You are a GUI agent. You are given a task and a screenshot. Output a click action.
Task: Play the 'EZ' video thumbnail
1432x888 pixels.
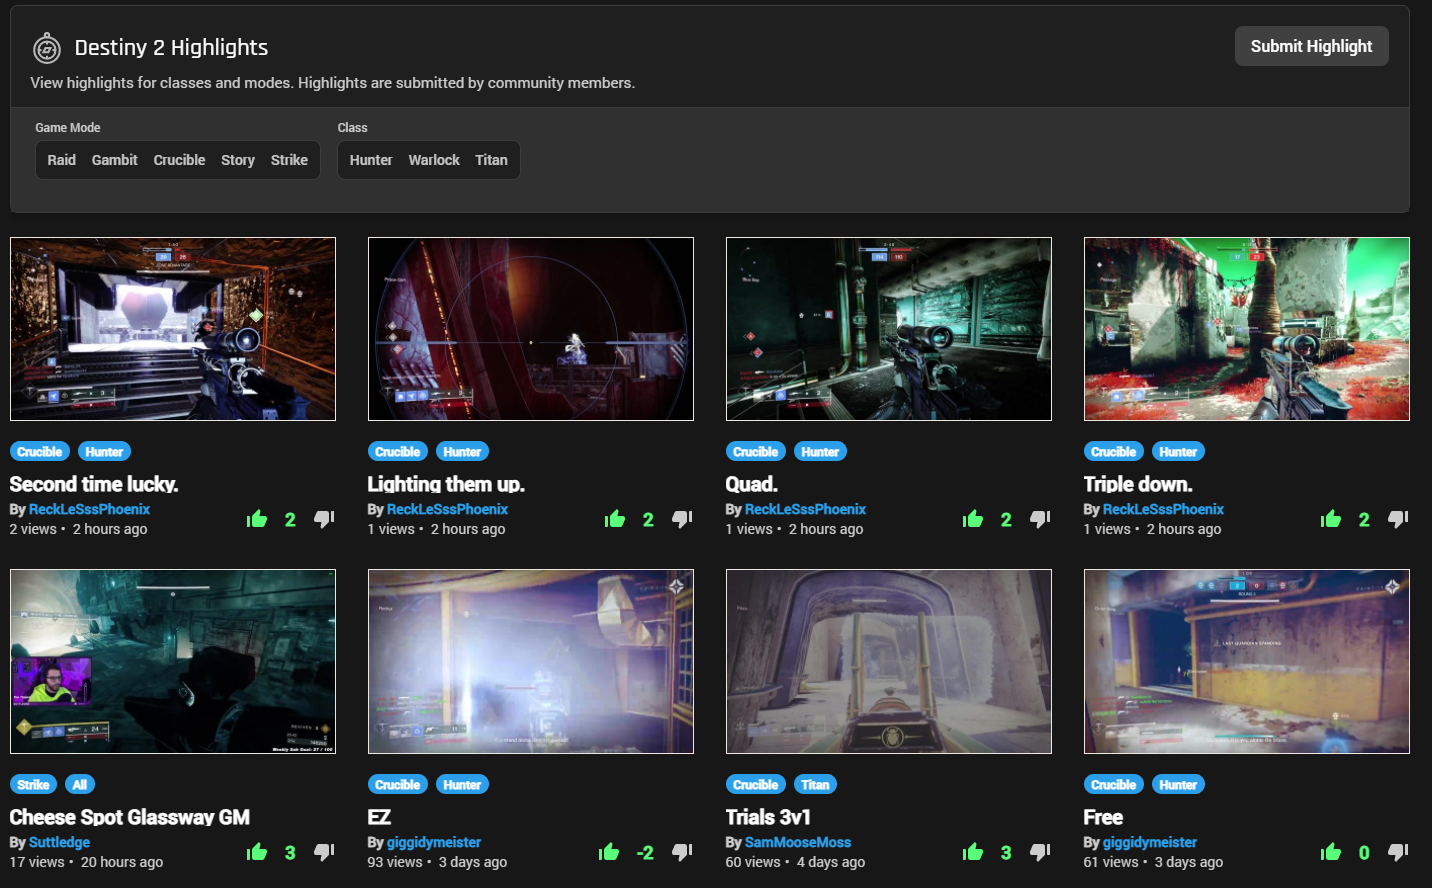click(531, 662)
